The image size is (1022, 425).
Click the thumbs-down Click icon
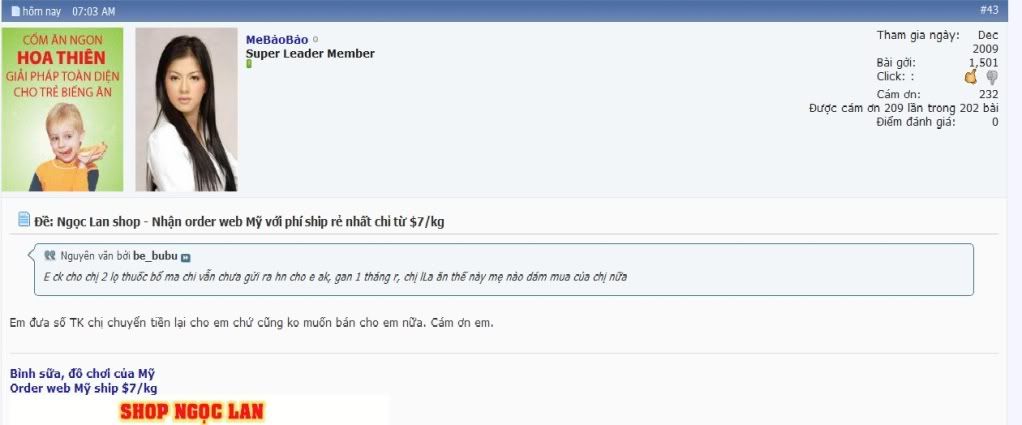click(992, 77)
